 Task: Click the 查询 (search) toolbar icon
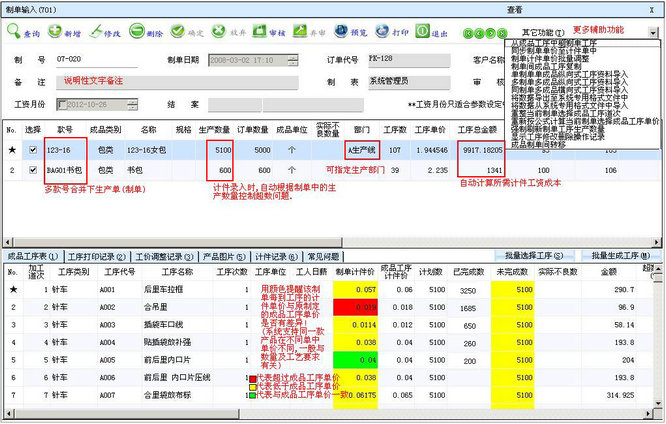click(x=24, y=33)
